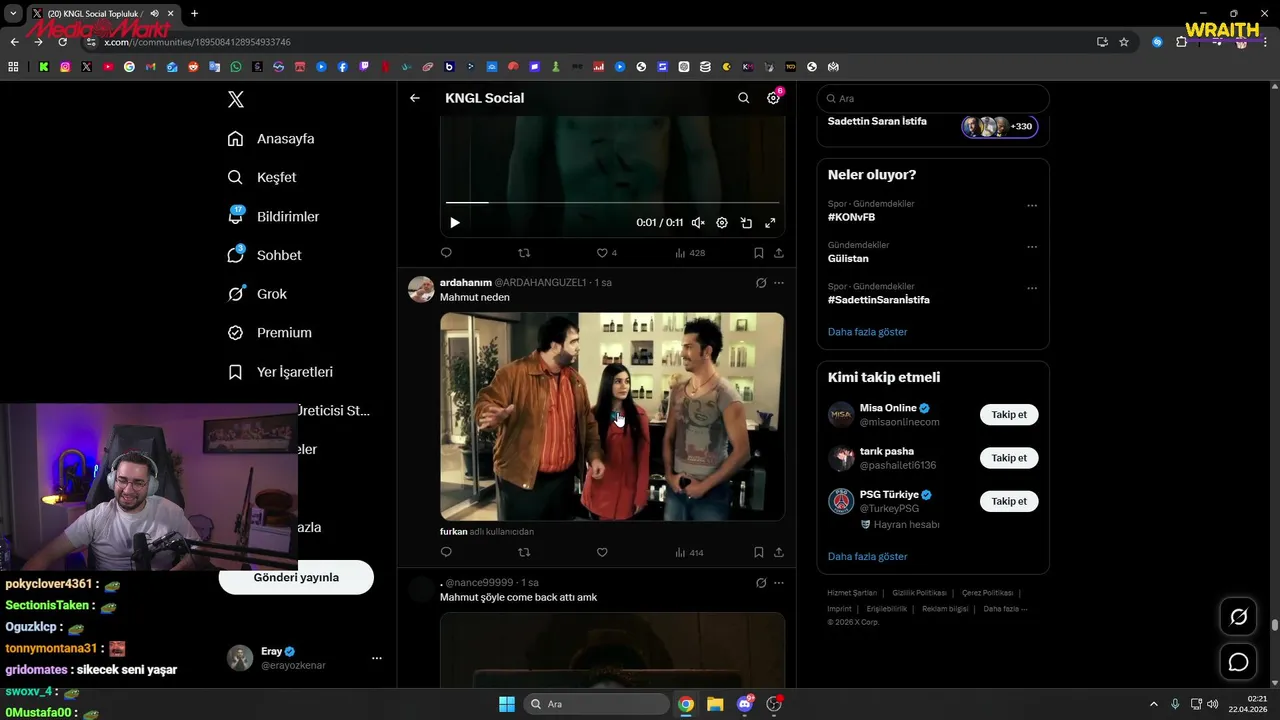The width and height of the screenshot is (1280, 720).
Task: Share ardahanım post
Action: pyautogui.click(x=779, y=552)
